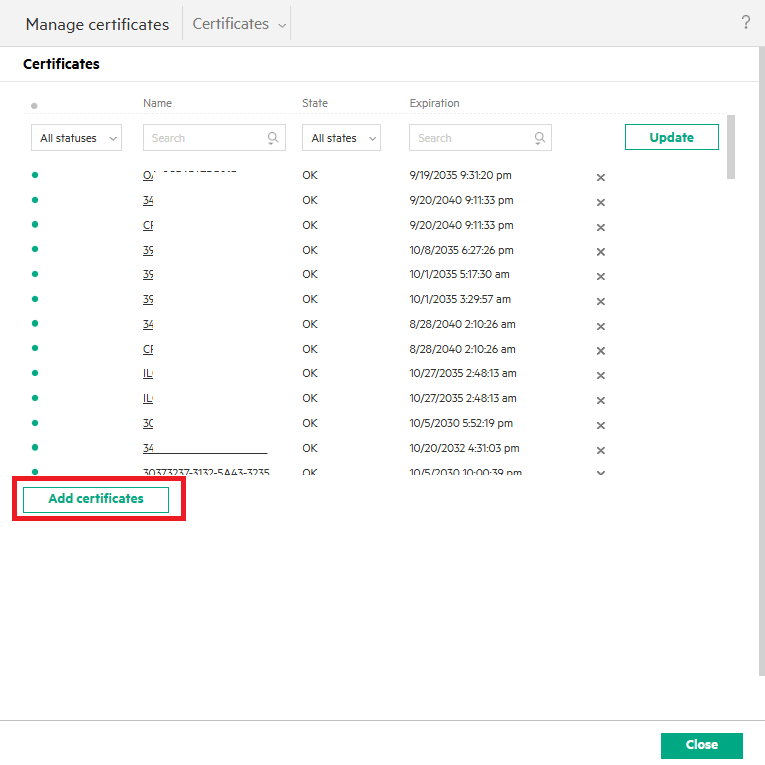Image resolution: width=765 pixels, height=765 pixels.
Task: Open the Certificates view selector dropdown
Action: [239, 24]
